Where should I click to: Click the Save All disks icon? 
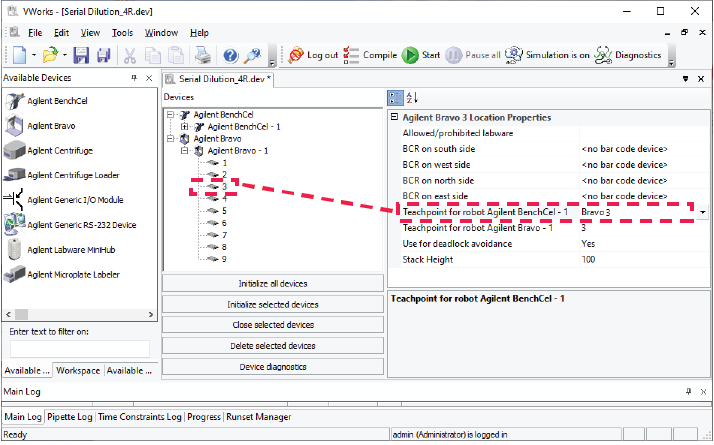coord(104,55)
